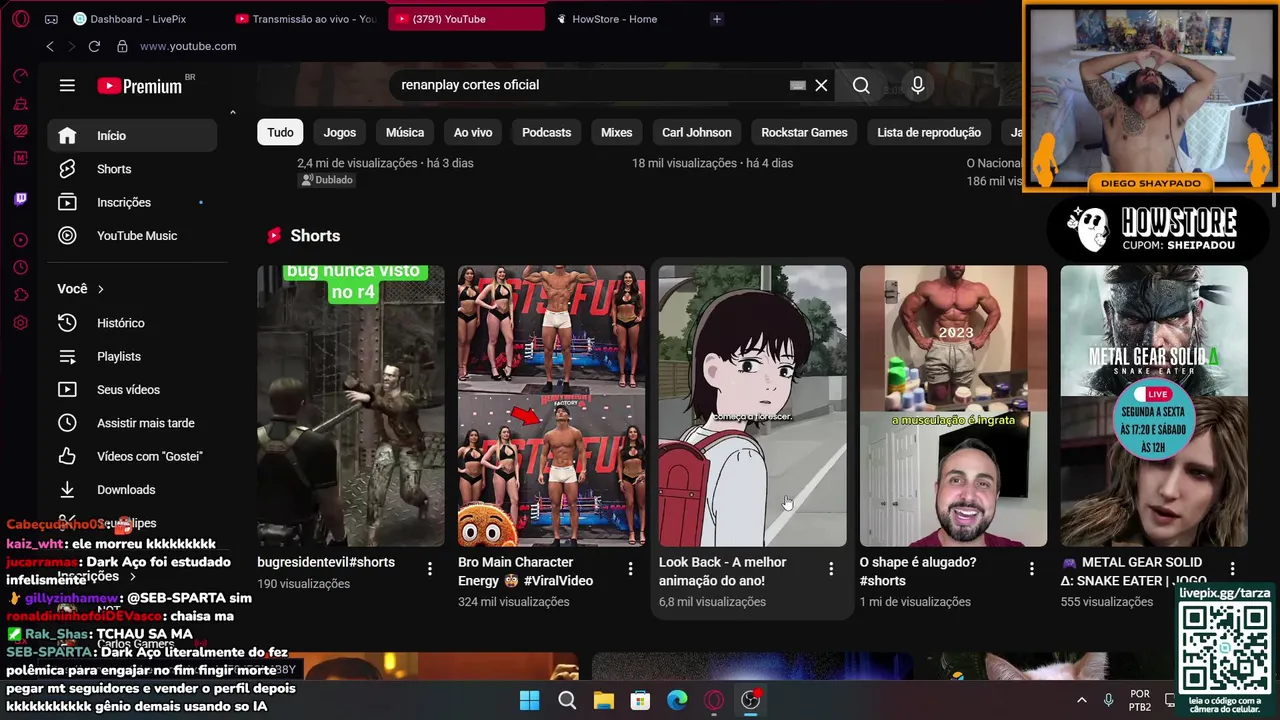Toggle the YouTube hamburger guide menu
The width and height of the screenshot is (1280, 720).
tap(67, 86)
